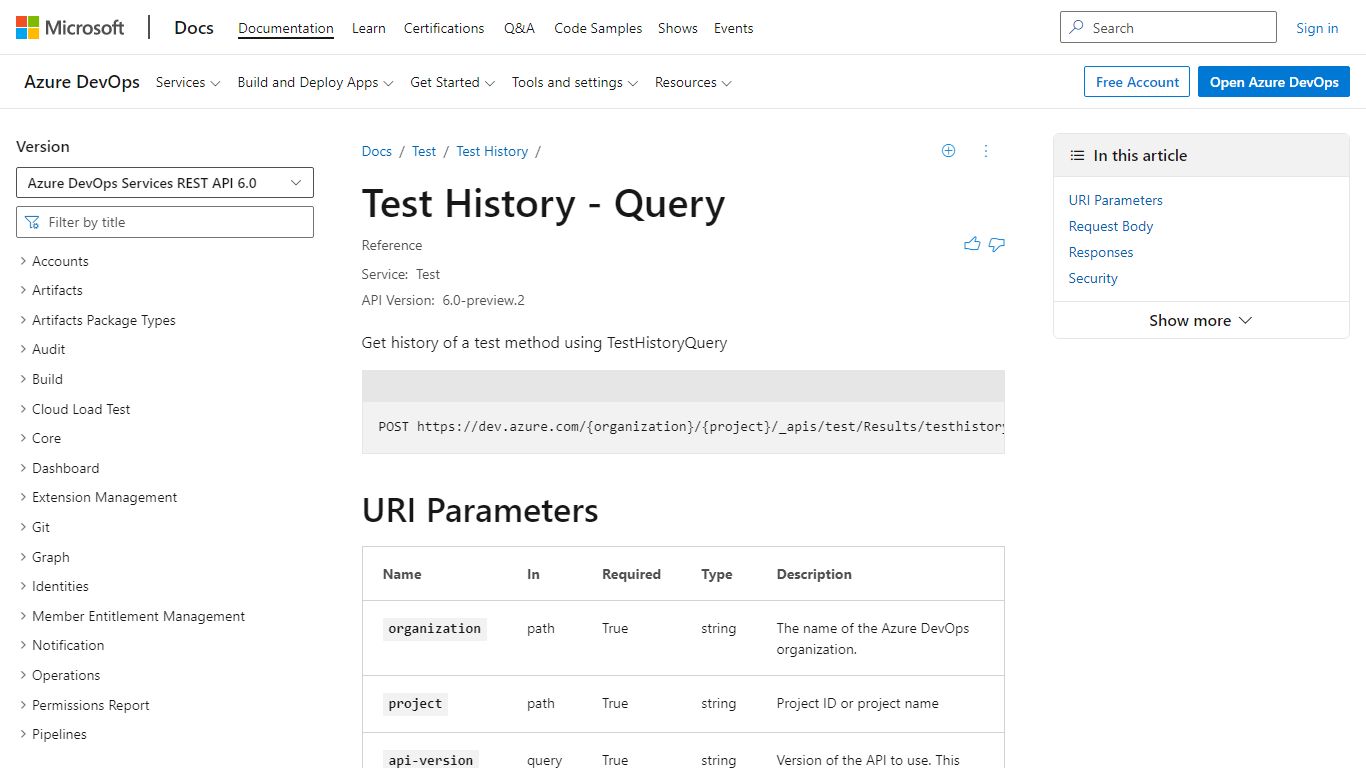Open the API version selector dropdown
The image size is (1366, 768).
pyautogui.click(x=165, y=183)
